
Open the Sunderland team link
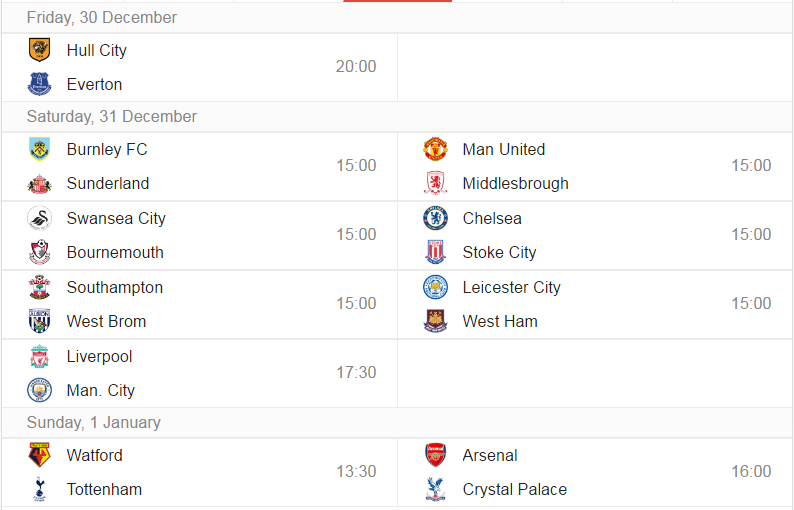click(x=108, y=183)
